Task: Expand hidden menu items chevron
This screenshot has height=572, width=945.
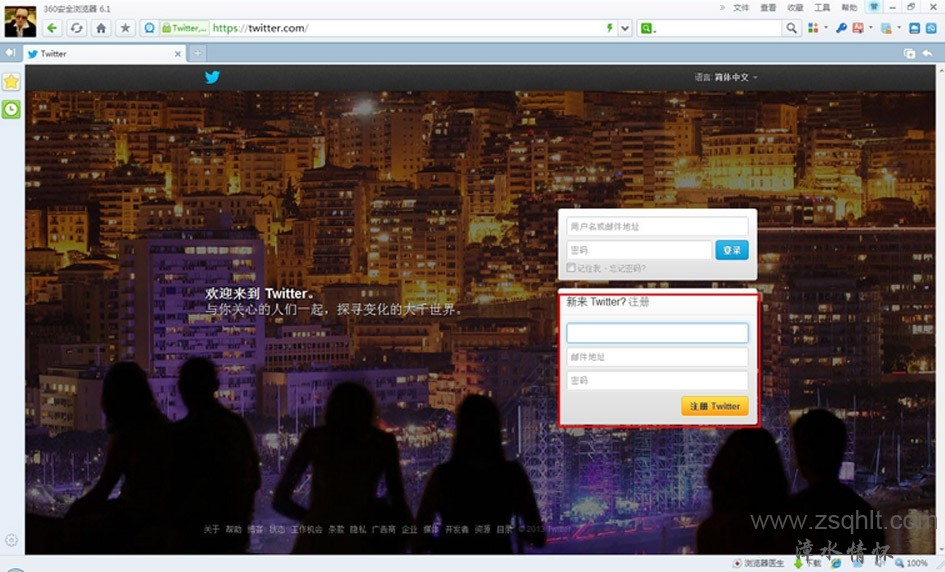Action: (722, 8)
